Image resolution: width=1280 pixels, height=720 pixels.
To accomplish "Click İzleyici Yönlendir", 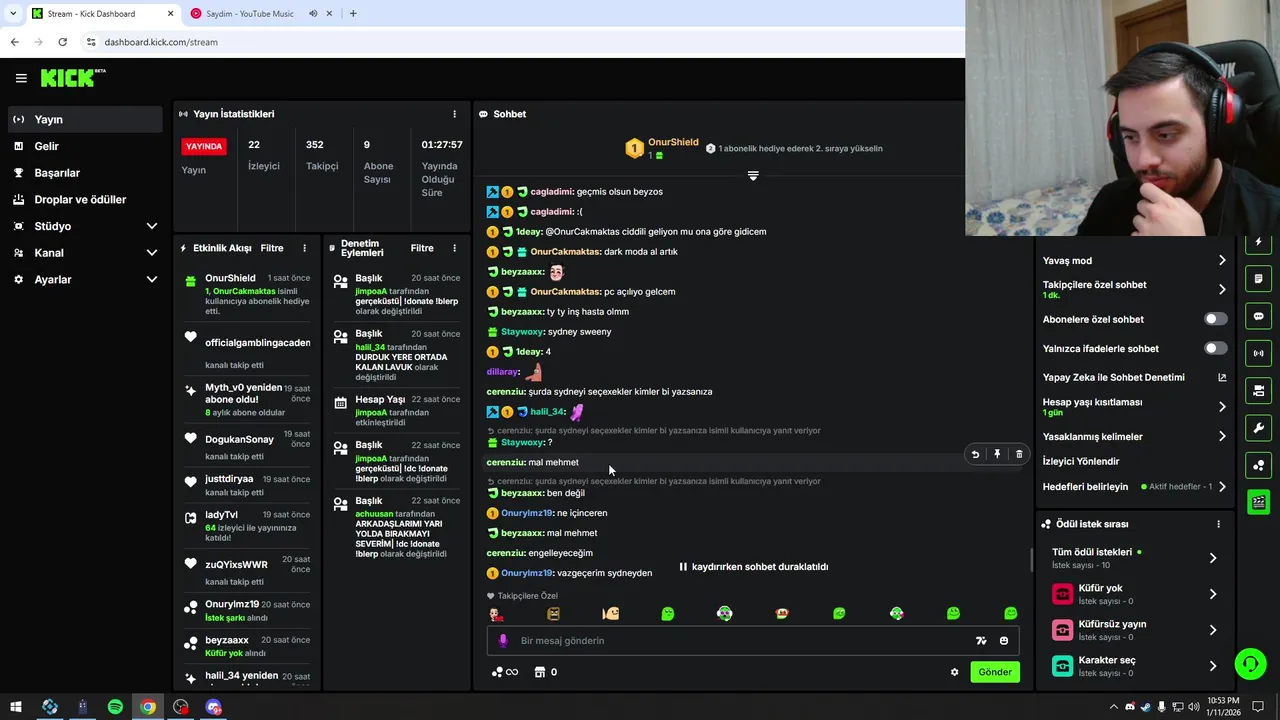I will click(1081, 461).
